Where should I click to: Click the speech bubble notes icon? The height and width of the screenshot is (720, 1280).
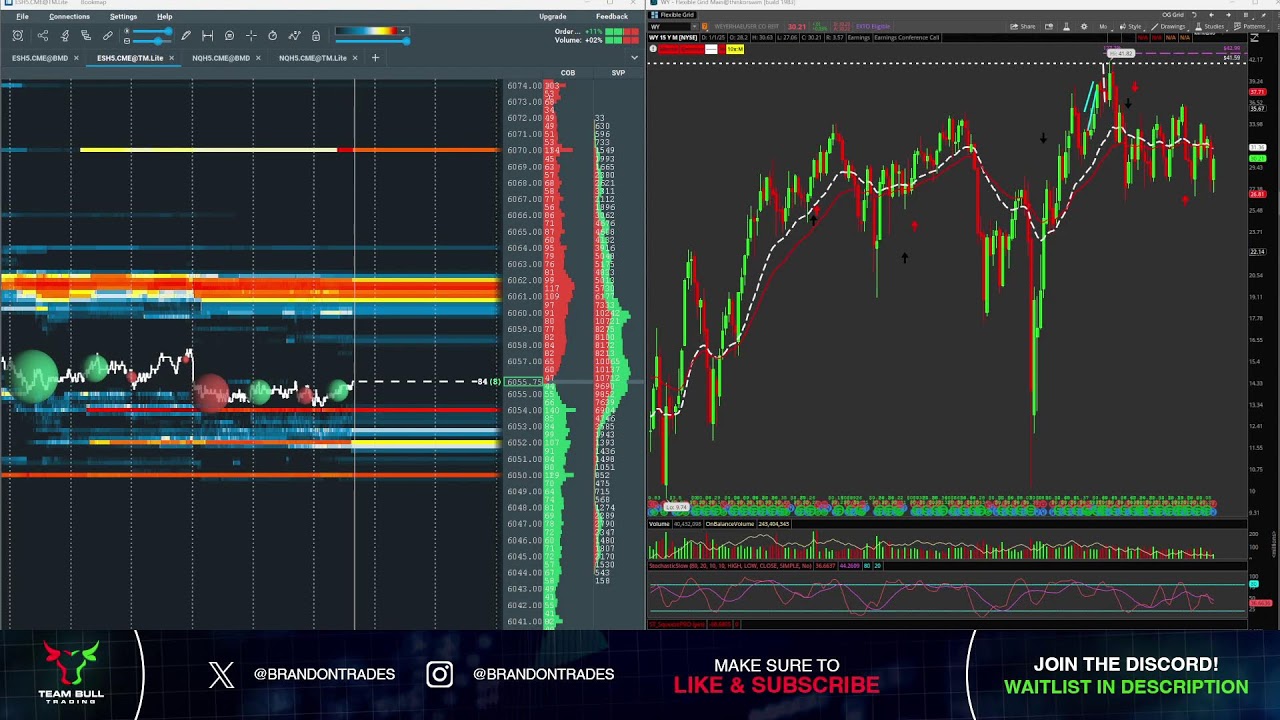tap(229, 36)
